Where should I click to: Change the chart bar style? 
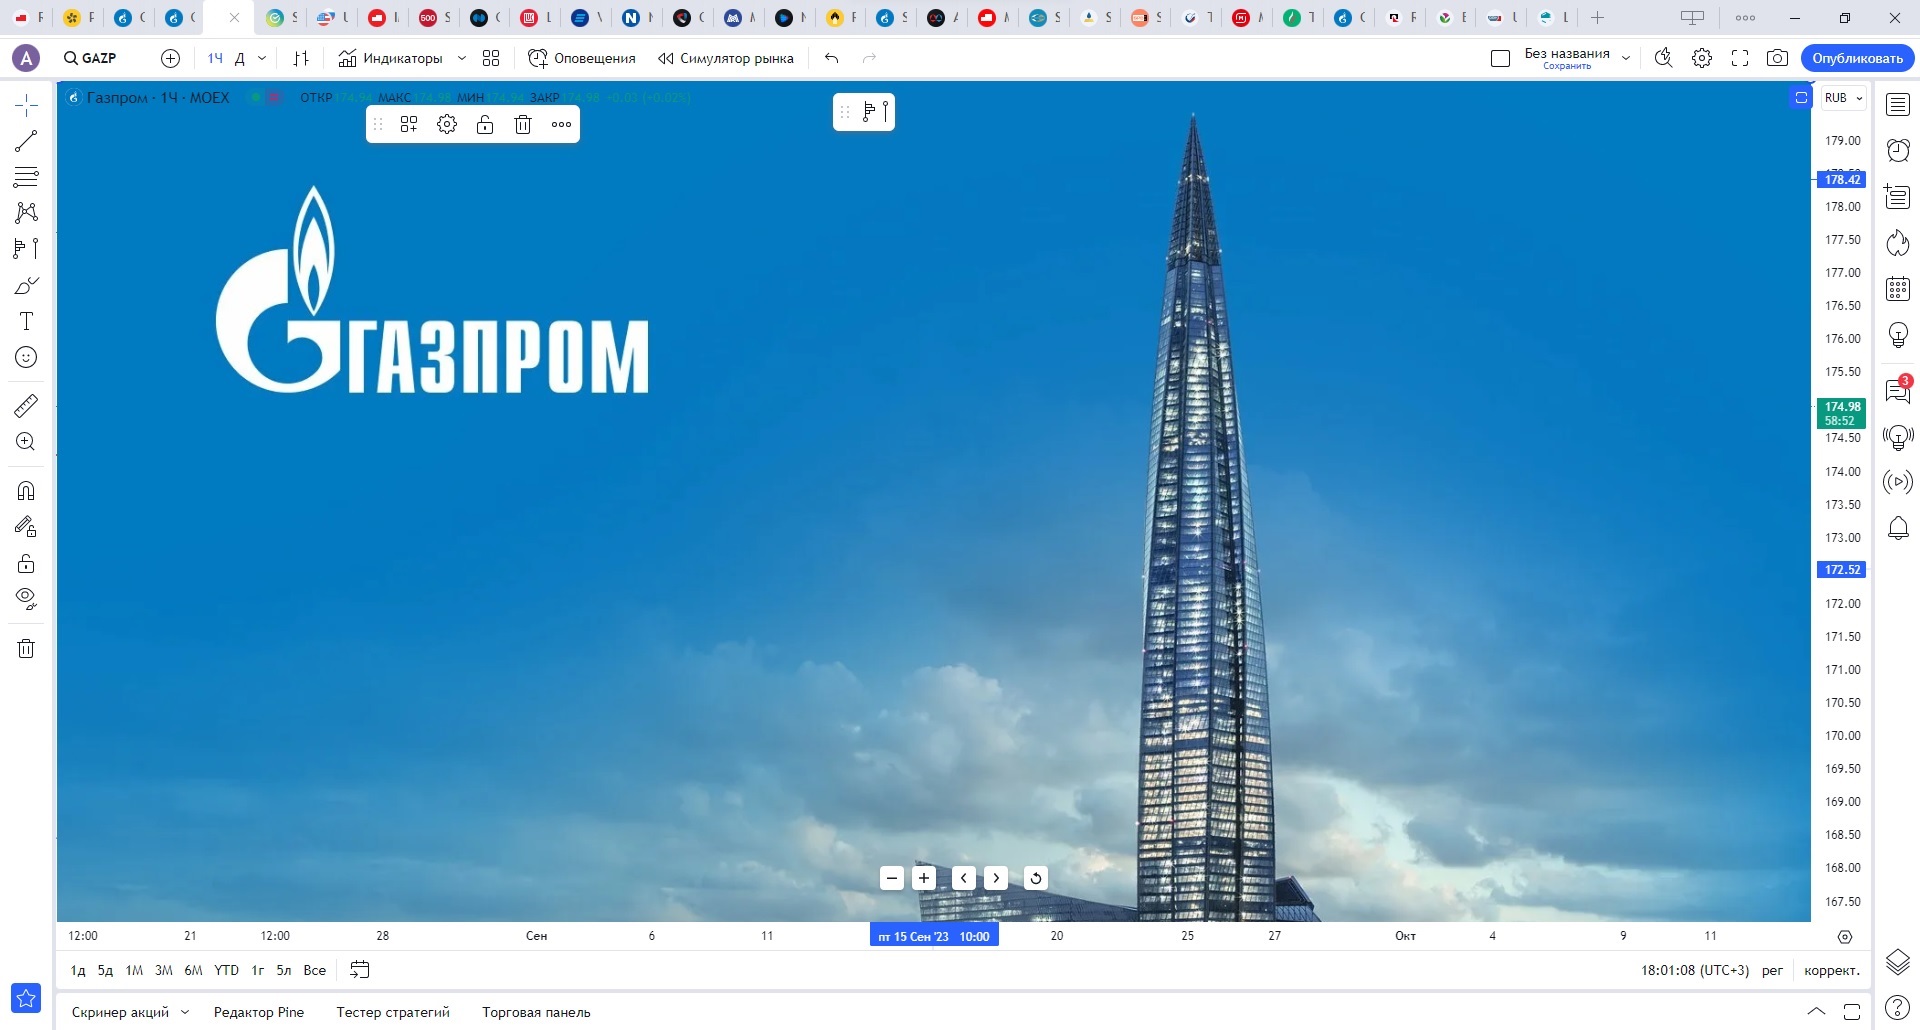pos(301,58)
